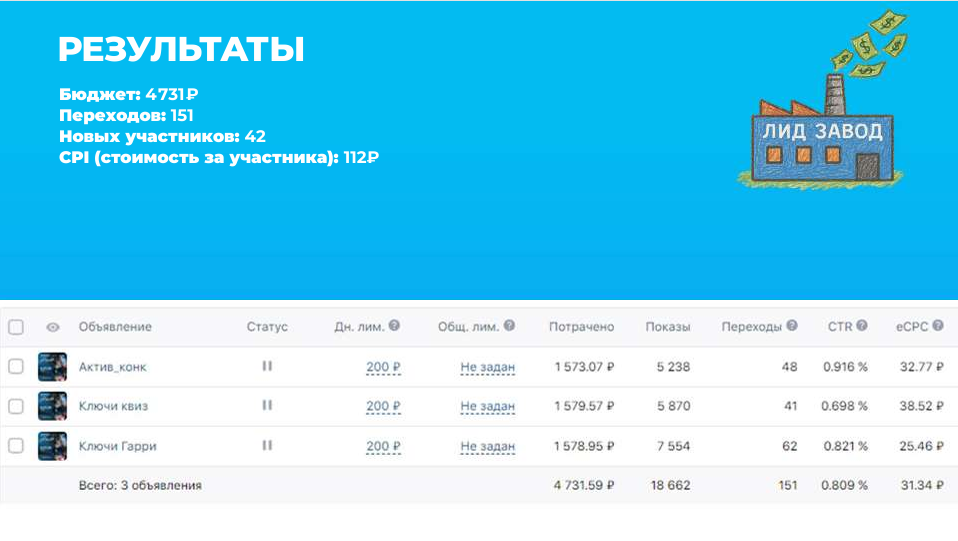Screen dimensions: 958x541
Task: Click the pause status icon for Ключи квиз
Action: (267, 406)
